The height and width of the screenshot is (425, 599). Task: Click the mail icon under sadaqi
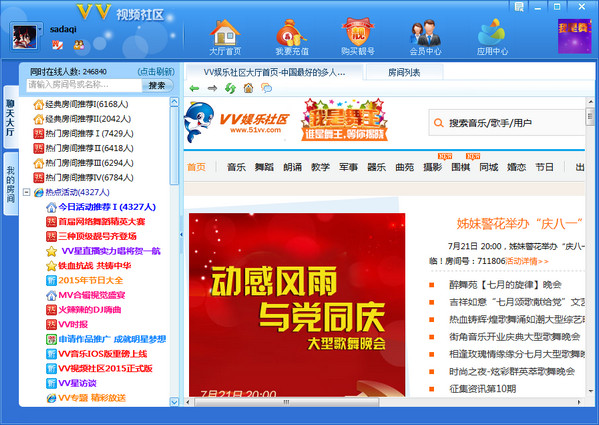tap(57, 45)
